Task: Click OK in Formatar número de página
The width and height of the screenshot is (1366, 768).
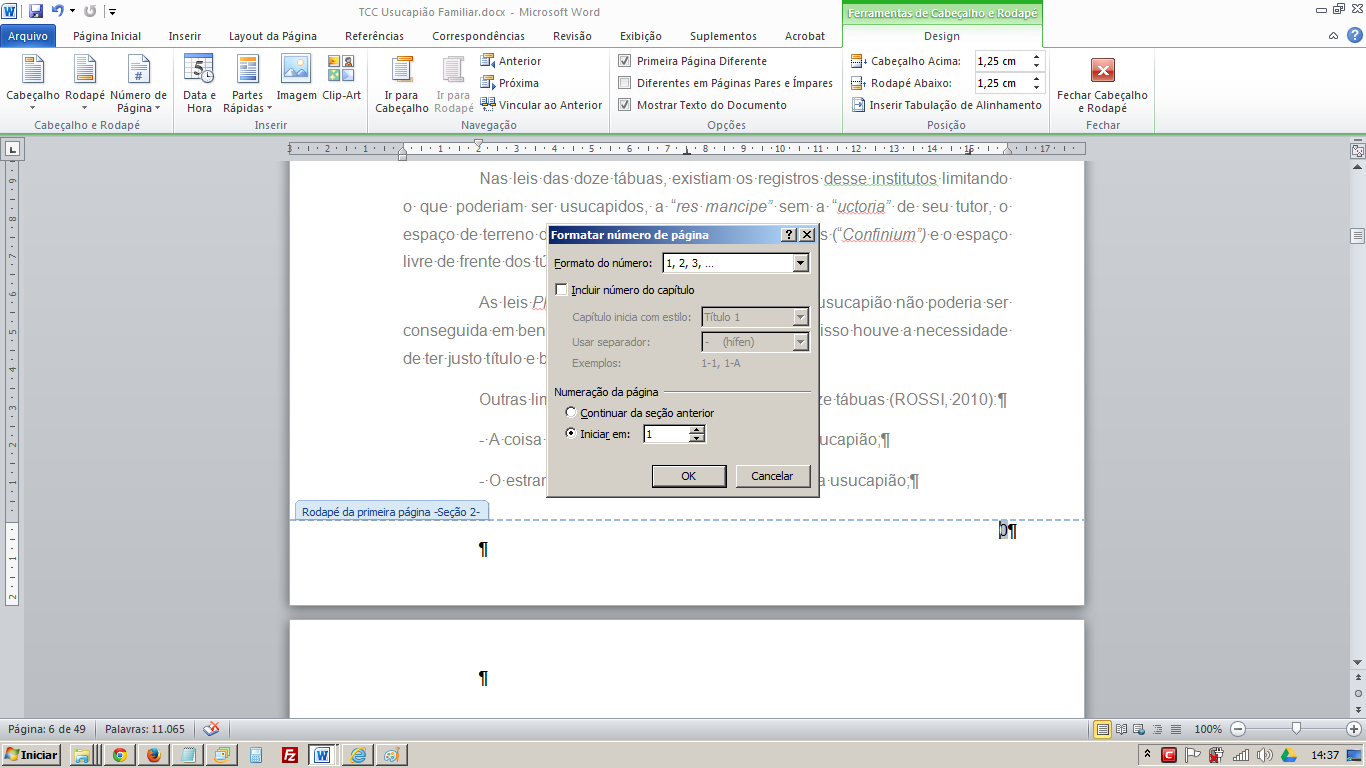Action: click(x=689, y=476)
